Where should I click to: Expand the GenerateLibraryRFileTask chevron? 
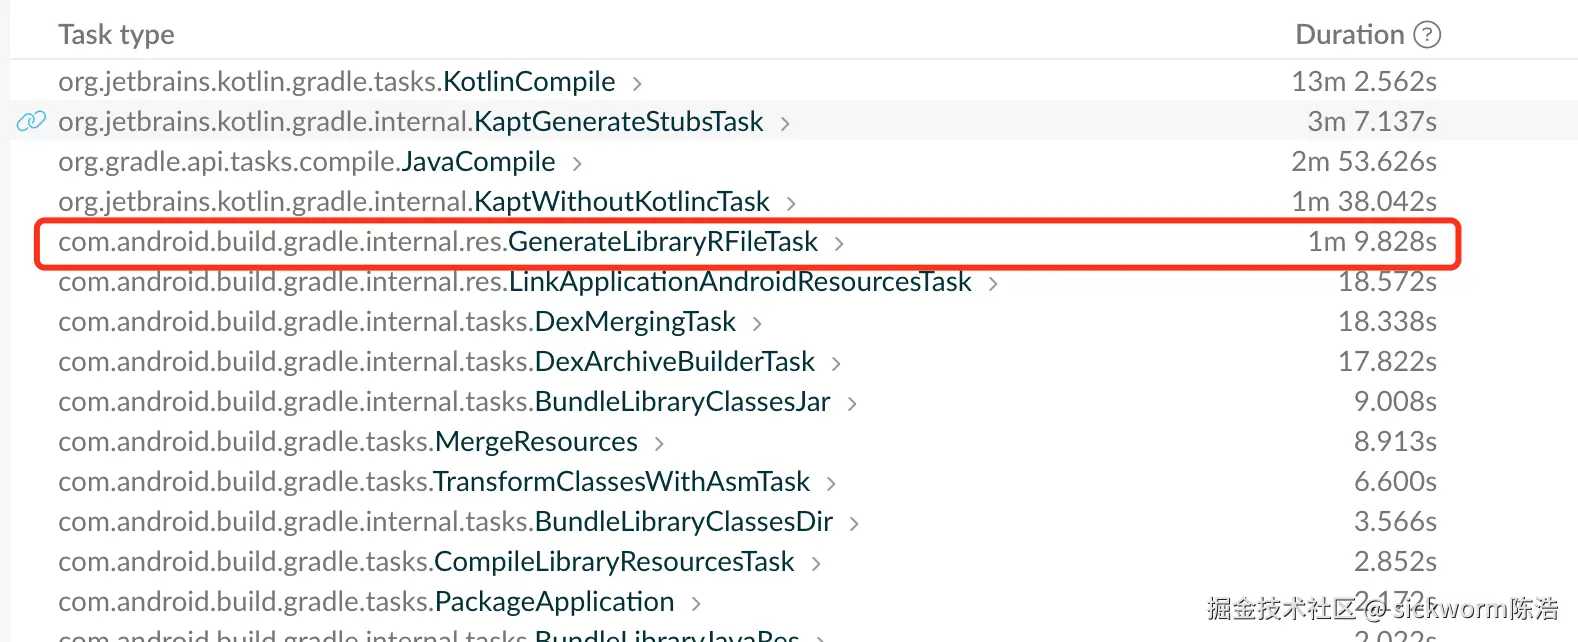click(839, 243)
